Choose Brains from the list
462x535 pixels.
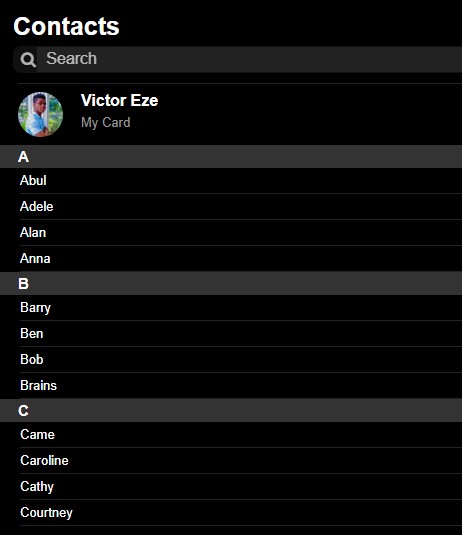pos(241,385)
